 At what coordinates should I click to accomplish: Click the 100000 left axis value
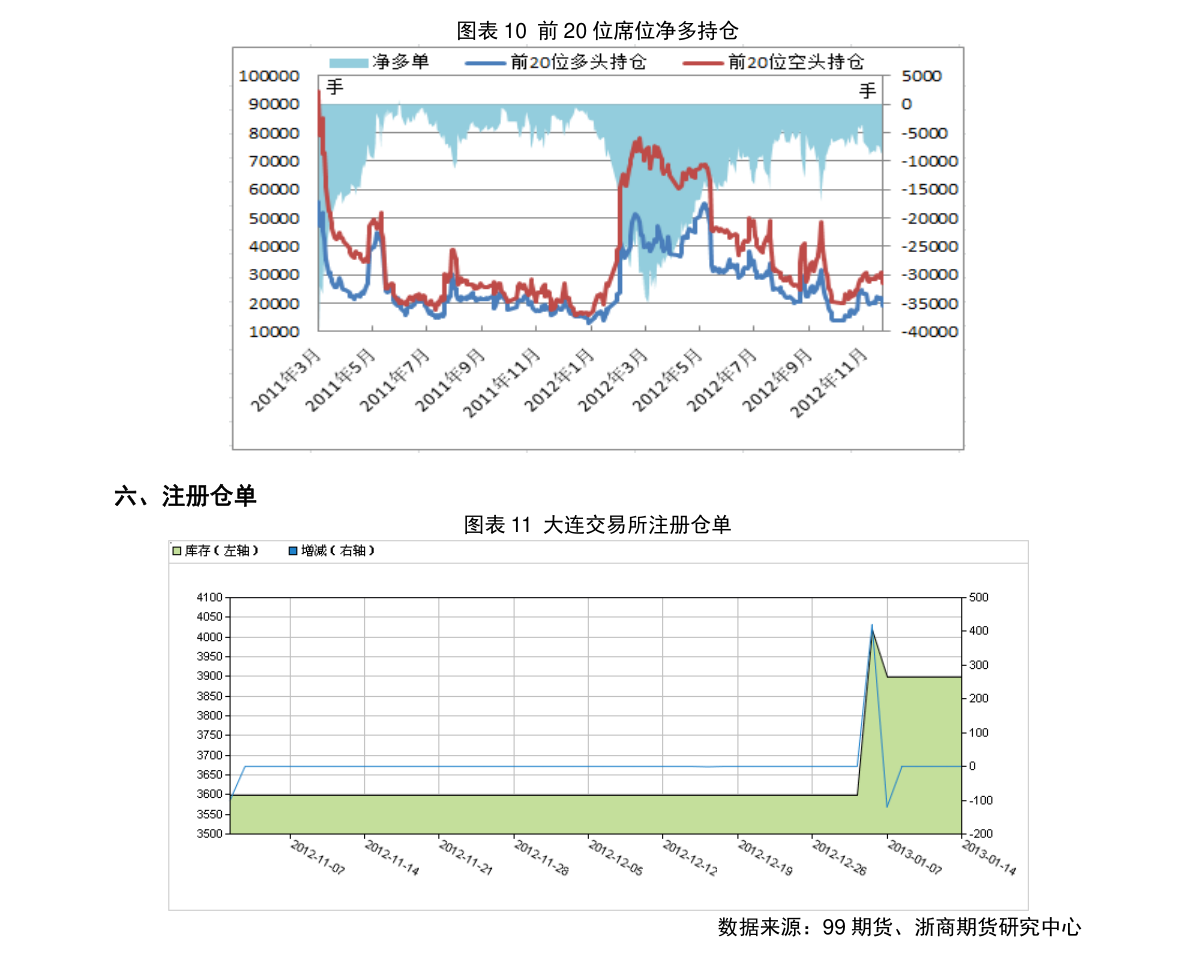pos(270,76)
